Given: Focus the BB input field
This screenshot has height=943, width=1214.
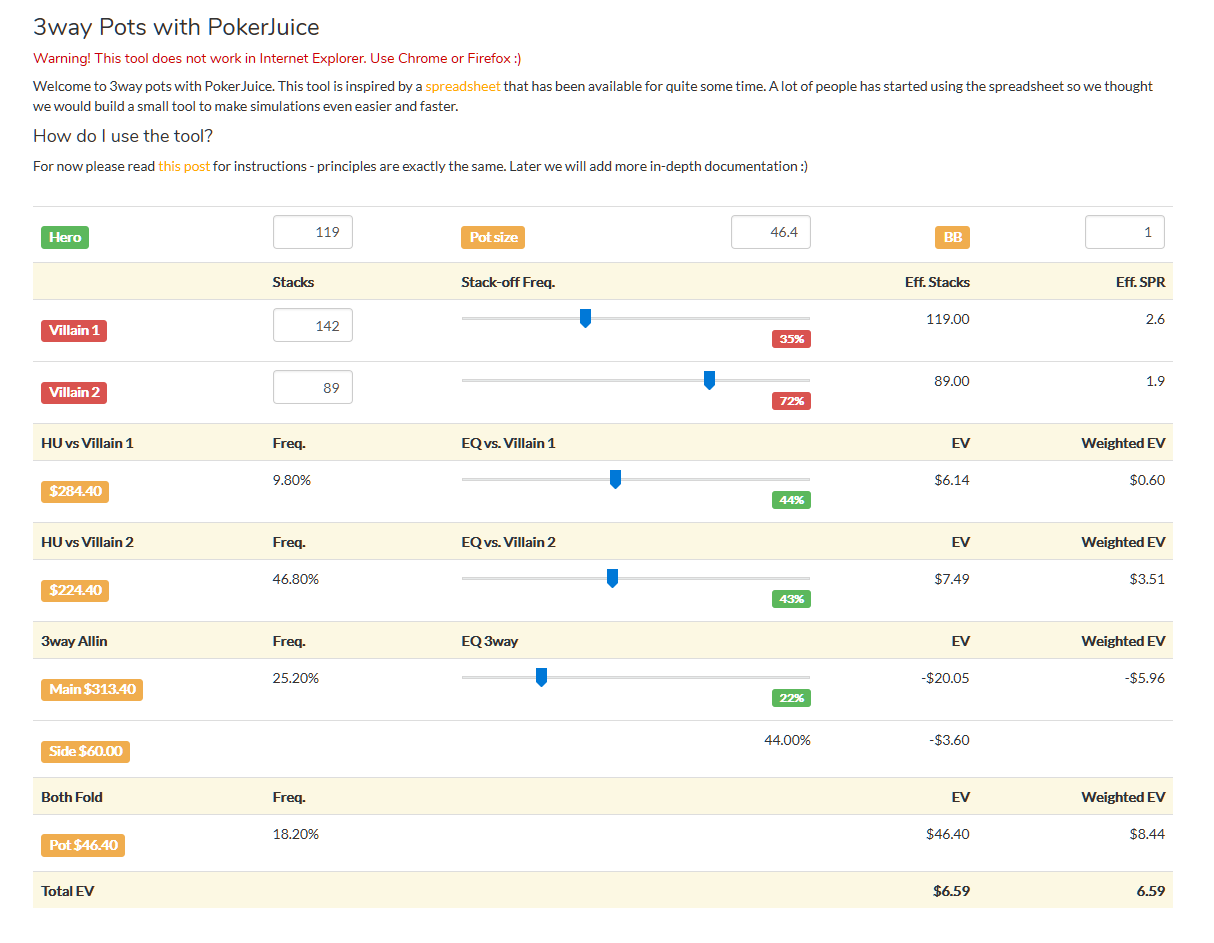Looking at the screenshot, I should coord(1125,232).
